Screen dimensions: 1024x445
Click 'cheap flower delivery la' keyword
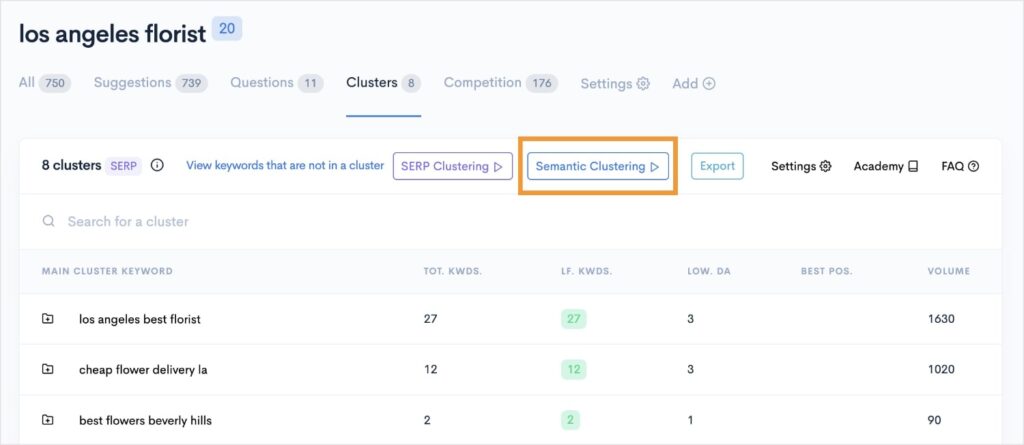(x=143, y=369)
